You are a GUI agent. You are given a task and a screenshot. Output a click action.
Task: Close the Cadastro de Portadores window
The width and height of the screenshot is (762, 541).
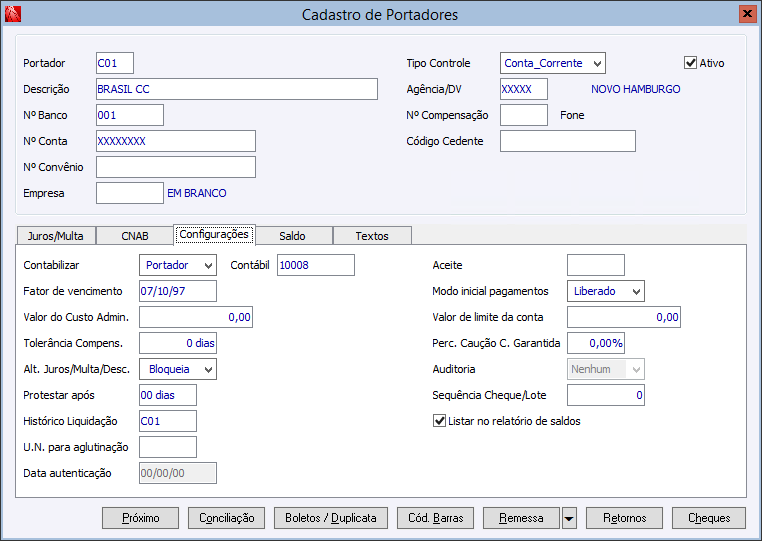(x=746, y=14)
